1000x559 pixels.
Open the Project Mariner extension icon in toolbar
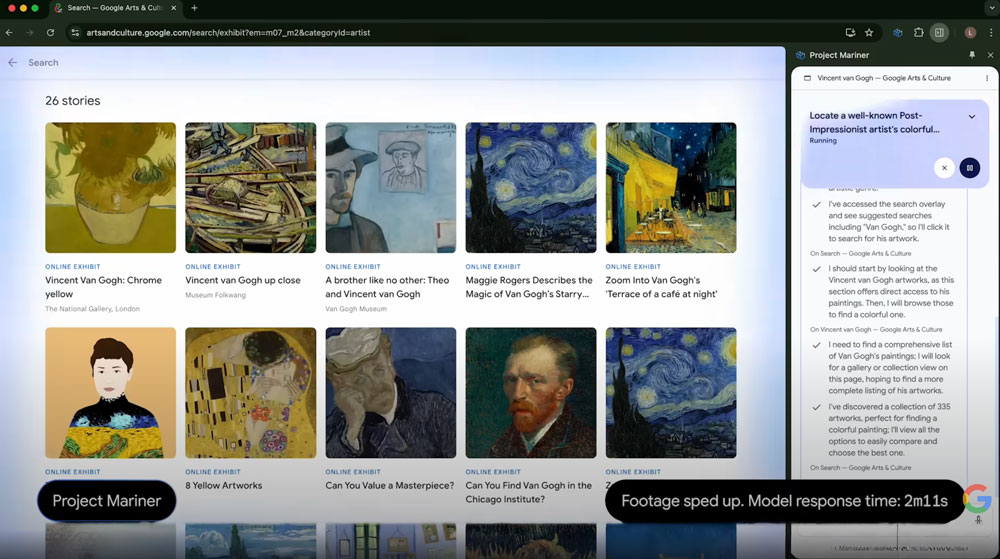(x=897, y=33)
